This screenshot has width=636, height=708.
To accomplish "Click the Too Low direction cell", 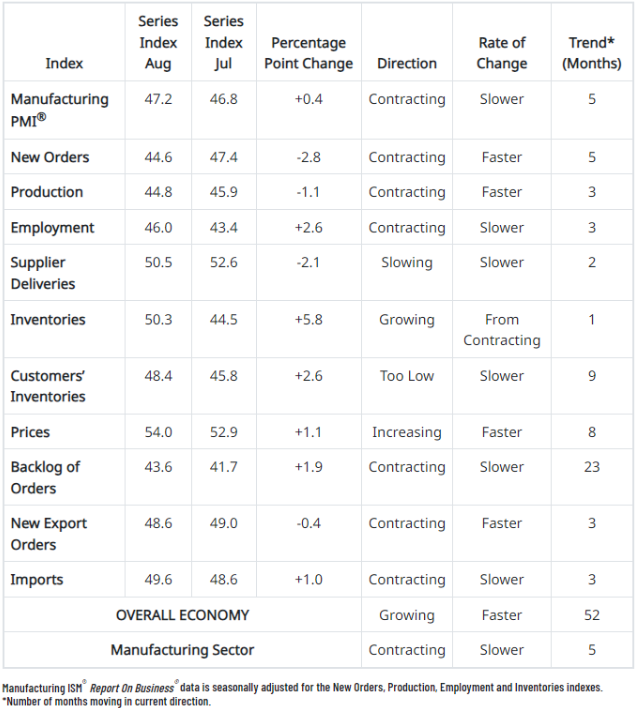I will pos(407,376).
